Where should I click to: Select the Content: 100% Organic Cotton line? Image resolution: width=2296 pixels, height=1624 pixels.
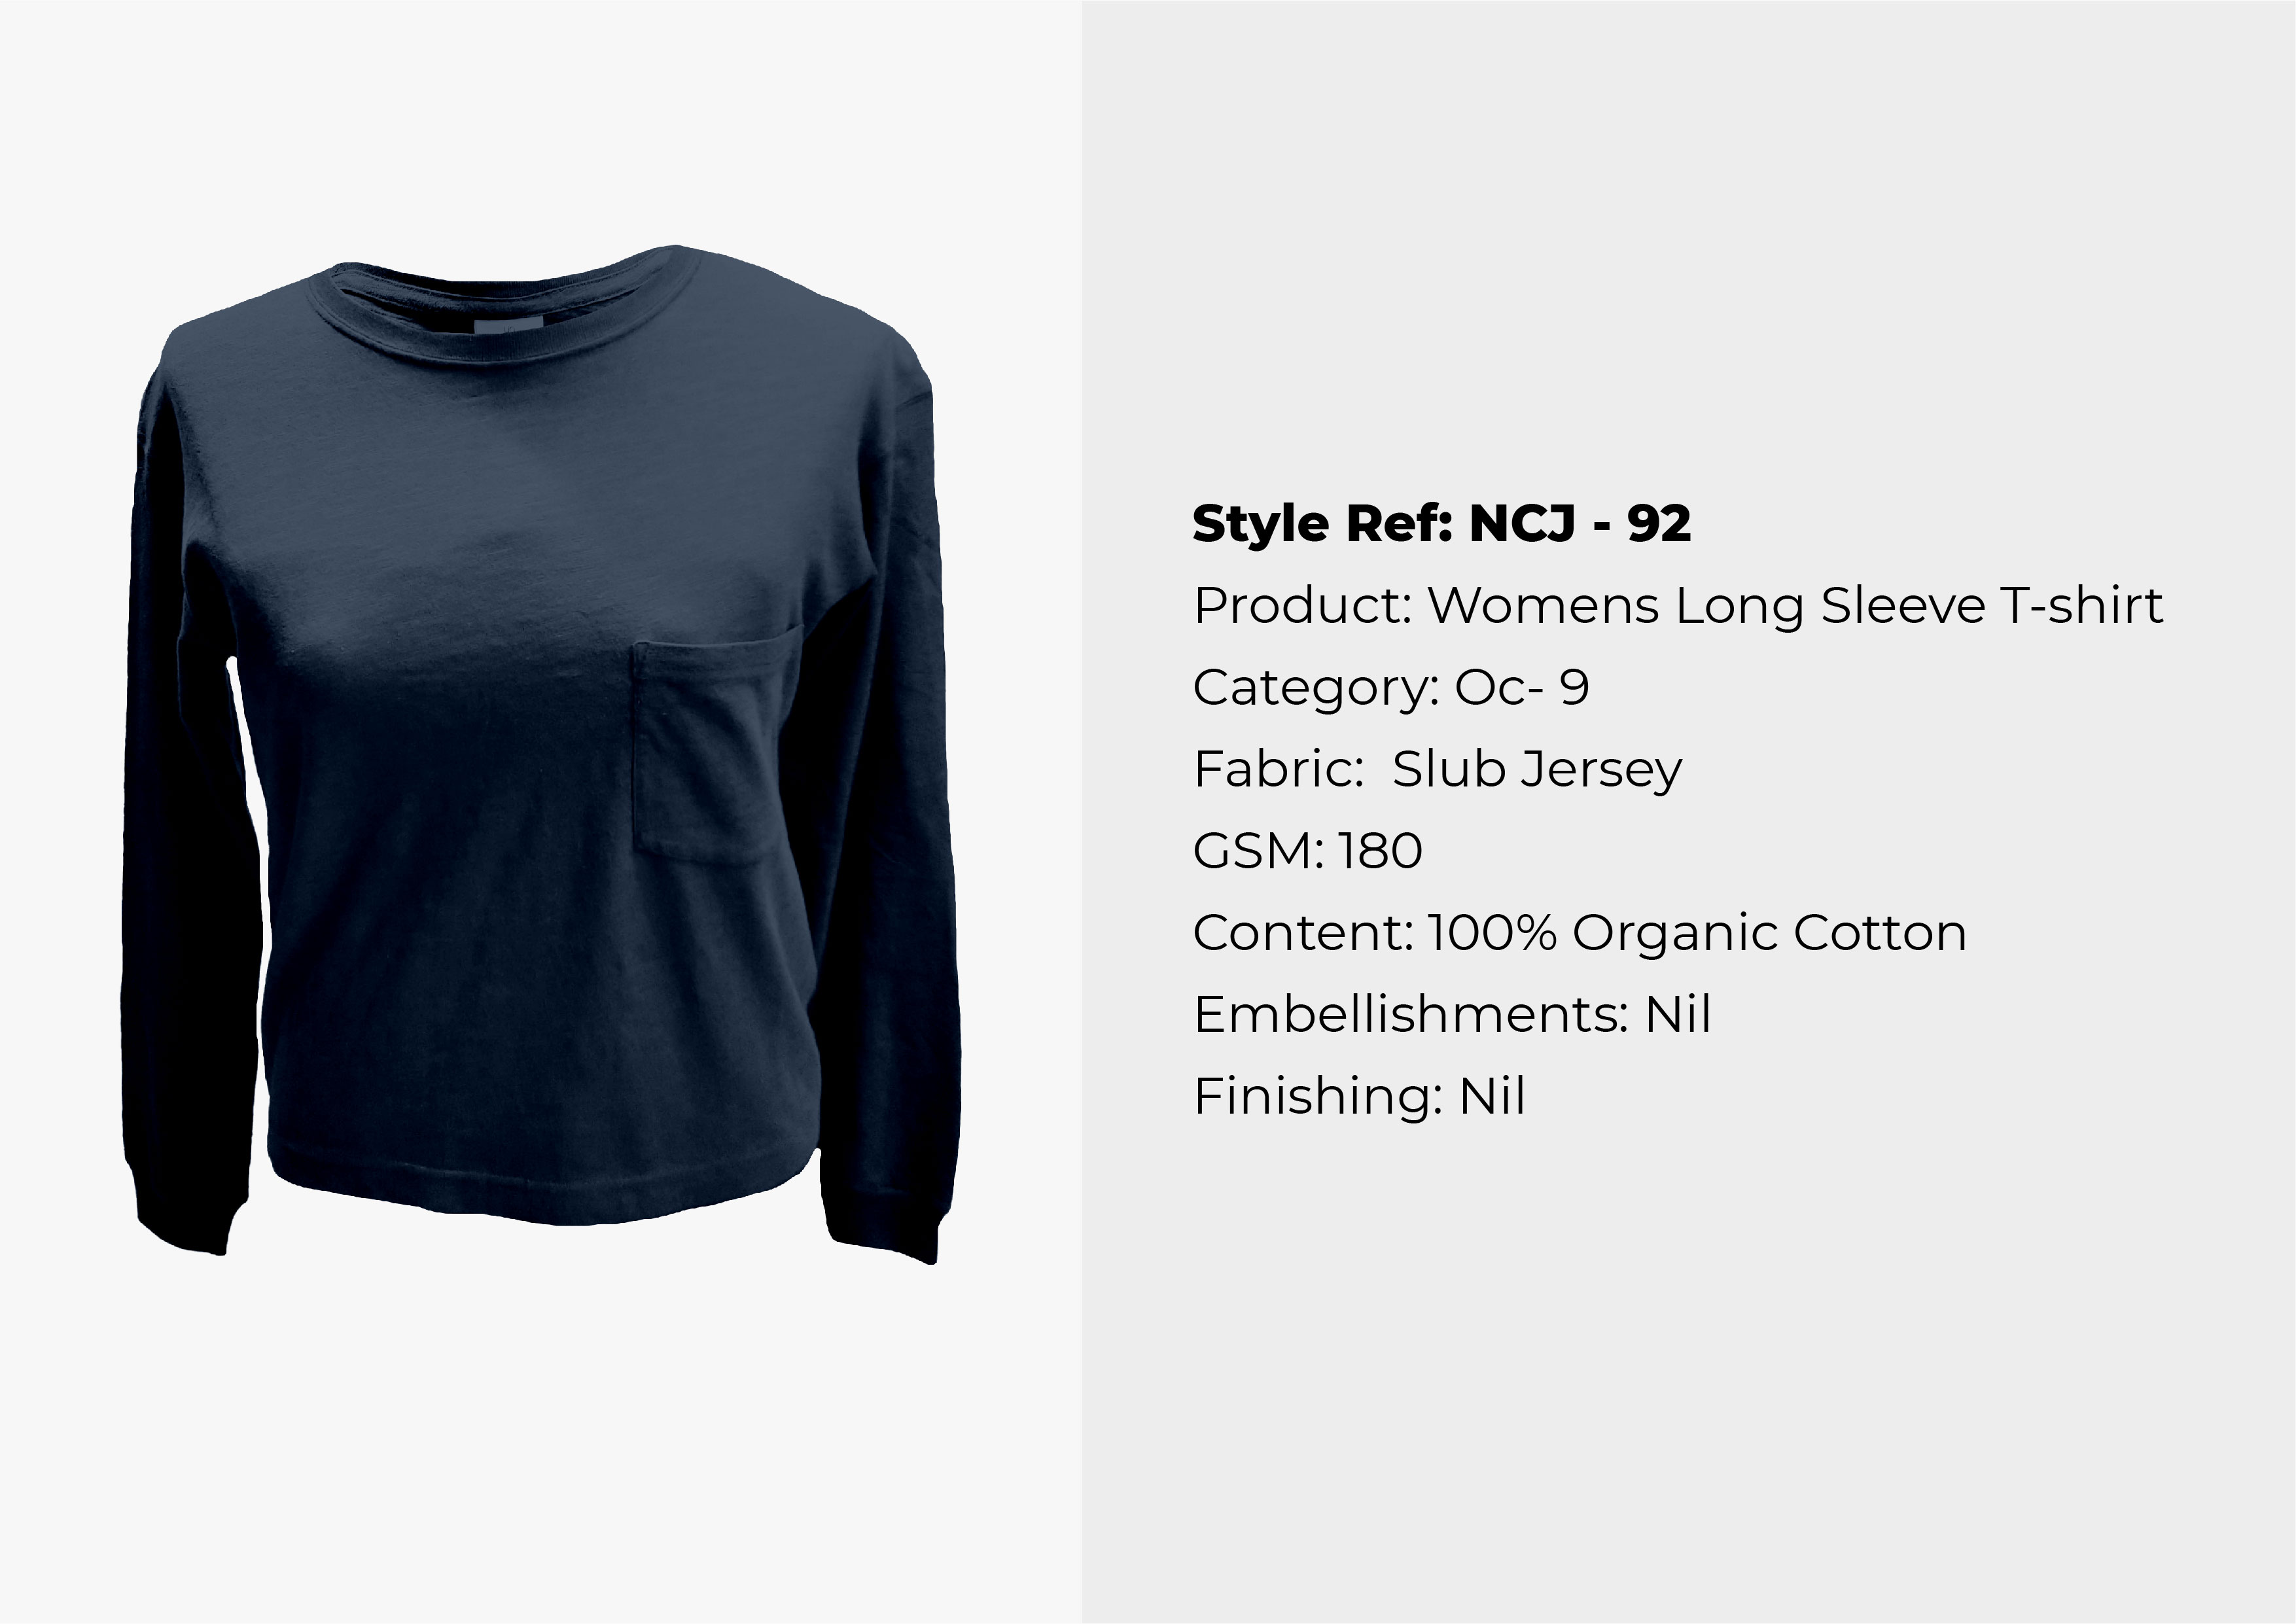pos(1580,933)
